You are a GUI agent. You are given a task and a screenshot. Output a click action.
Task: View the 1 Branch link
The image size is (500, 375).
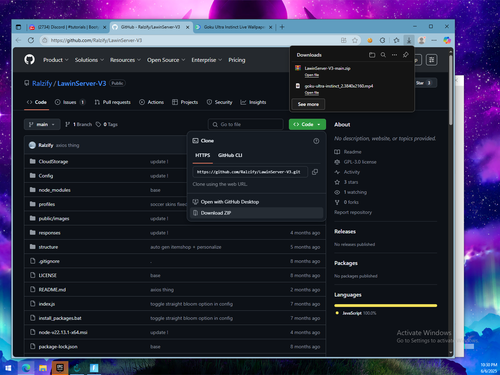pyautogui.click(x=79, y=124)
